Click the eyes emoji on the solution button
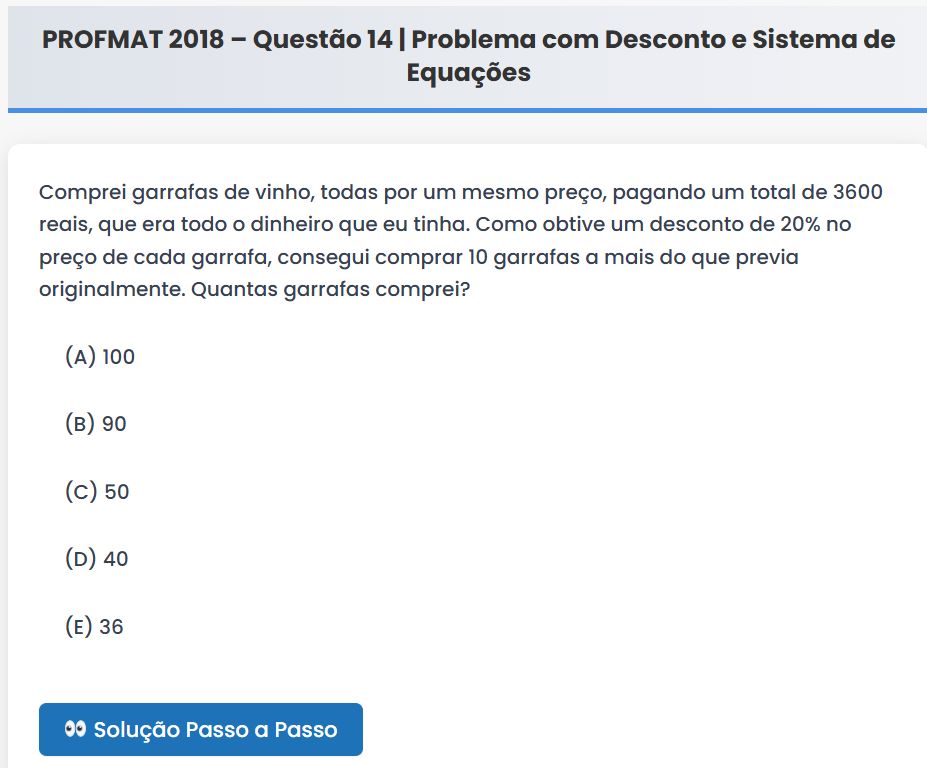The height and width of the screenshot is (768, 927). (75, 729)
